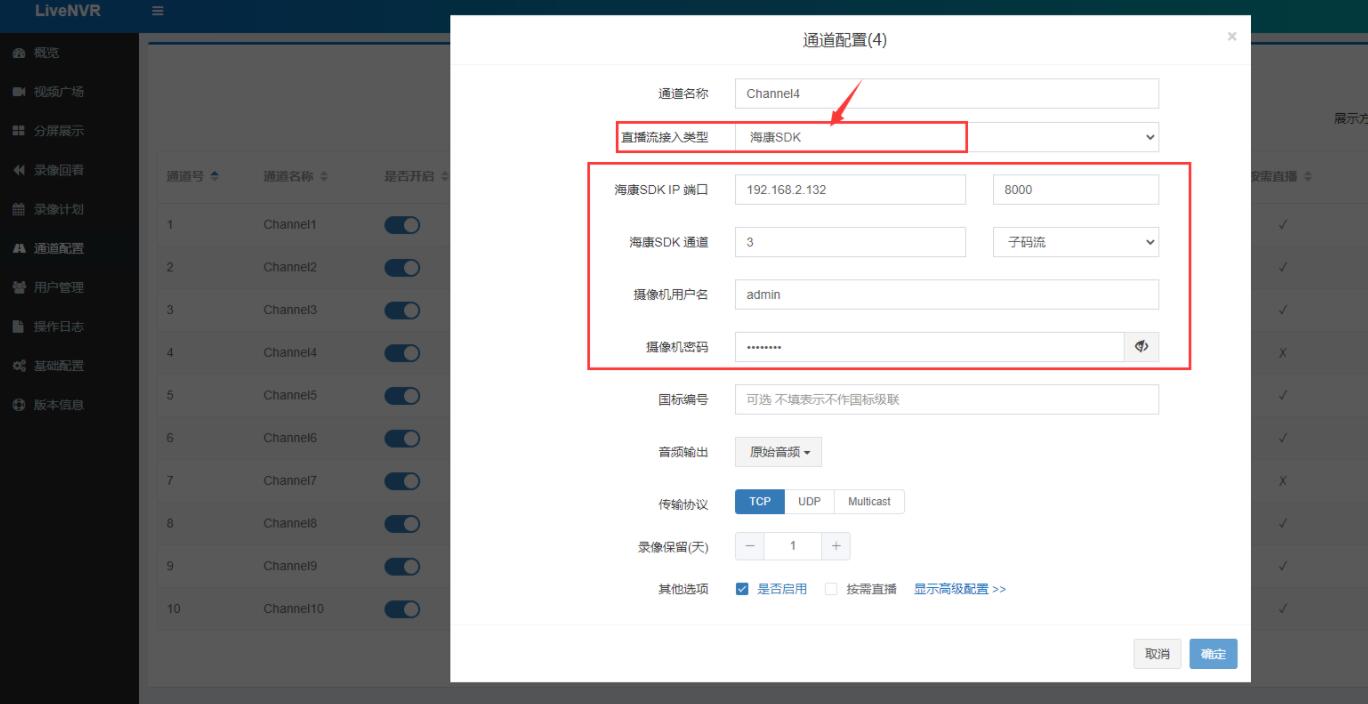Click the 录像保留 days value field
Viewport: 1368px width, 704px height.
tap(793, 546)
